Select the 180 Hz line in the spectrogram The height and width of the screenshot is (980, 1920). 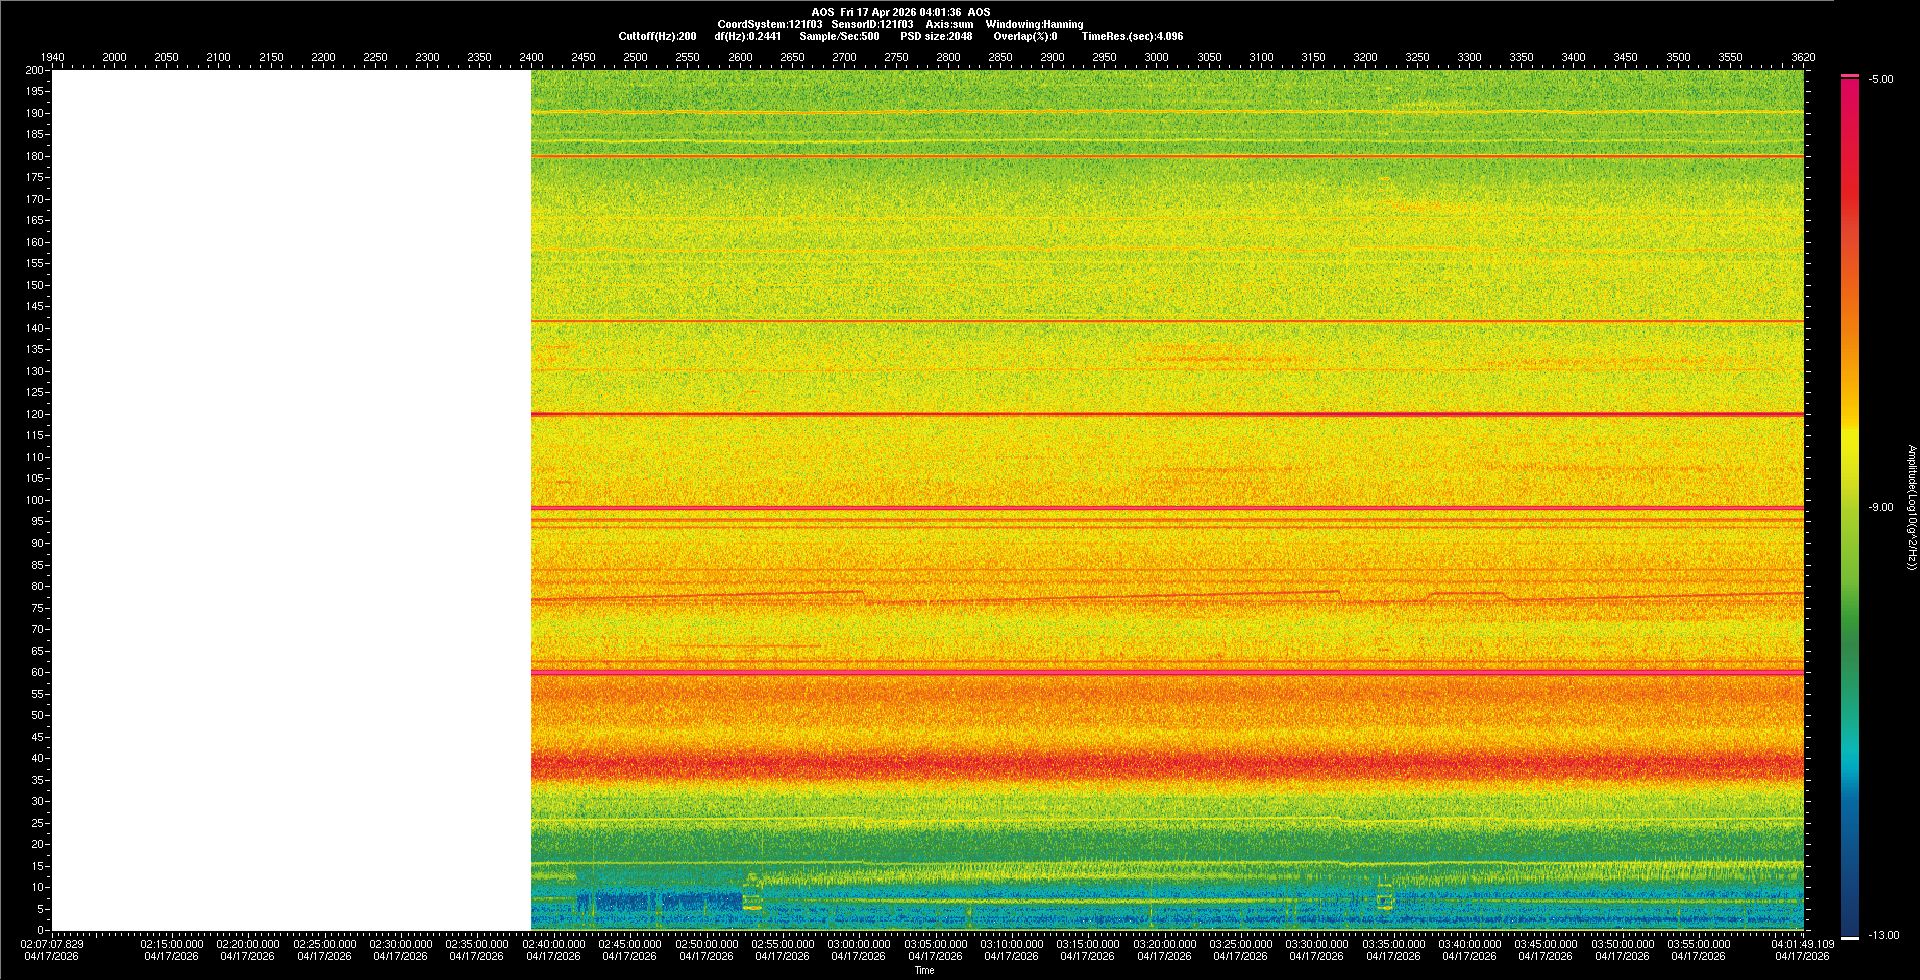tap(1167, 156)
